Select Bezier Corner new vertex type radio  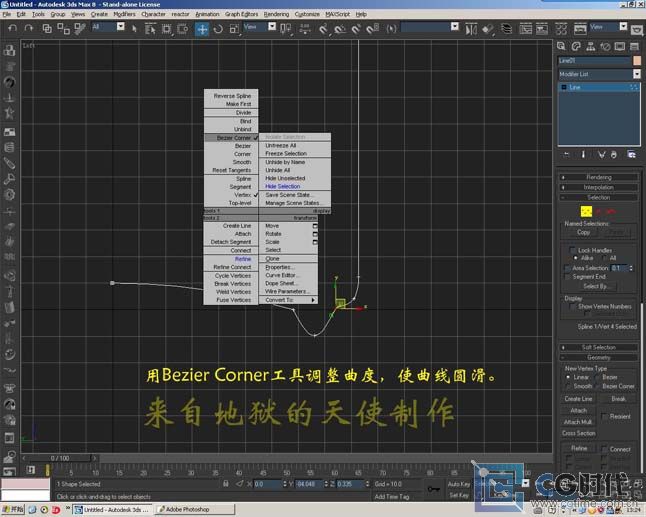coord(597,386)
